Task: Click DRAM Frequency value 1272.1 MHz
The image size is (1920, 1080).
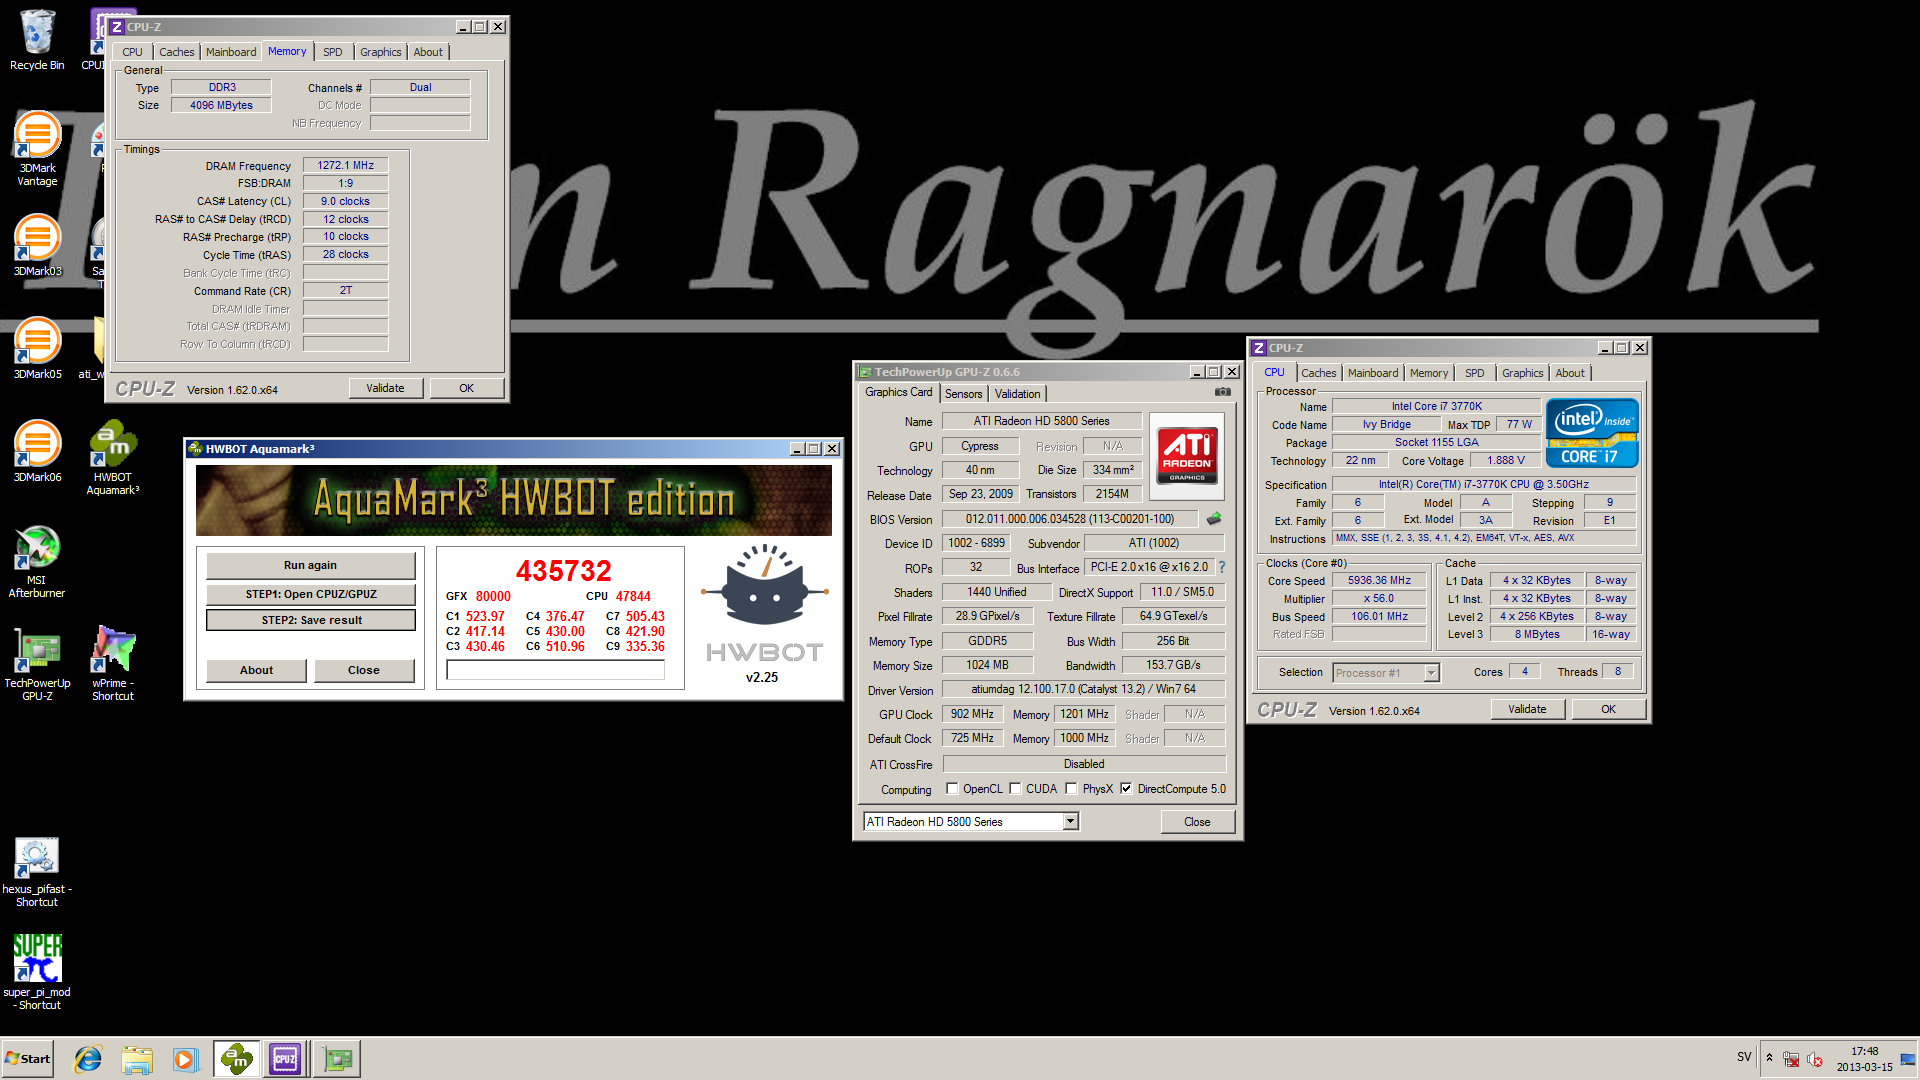Action: pyautogui.click(x=345, y=166)
